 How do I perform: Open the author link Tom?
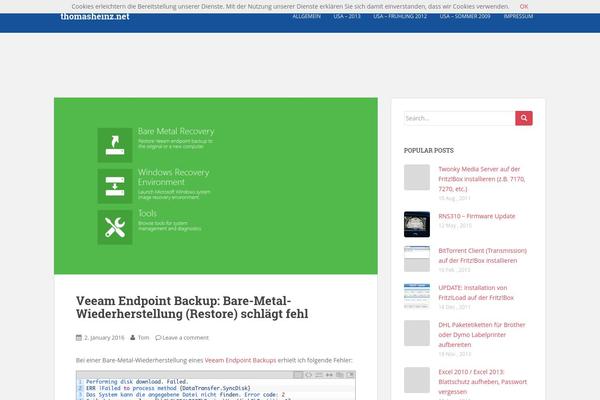[143, 338]
